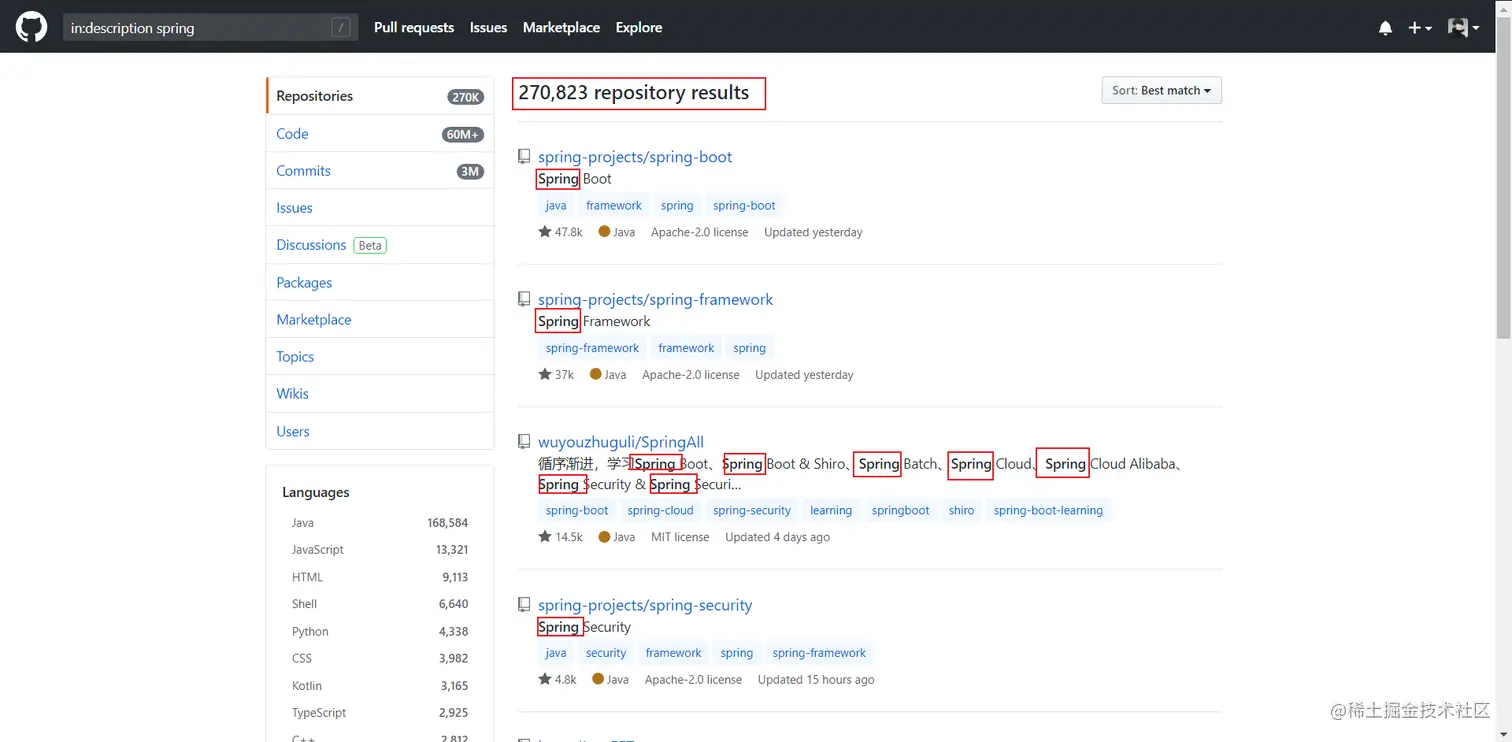Viewport: 1512px width, 742px height.
Task: Click the 270K count badge on Repositories
Action: (x=465, y=97)
